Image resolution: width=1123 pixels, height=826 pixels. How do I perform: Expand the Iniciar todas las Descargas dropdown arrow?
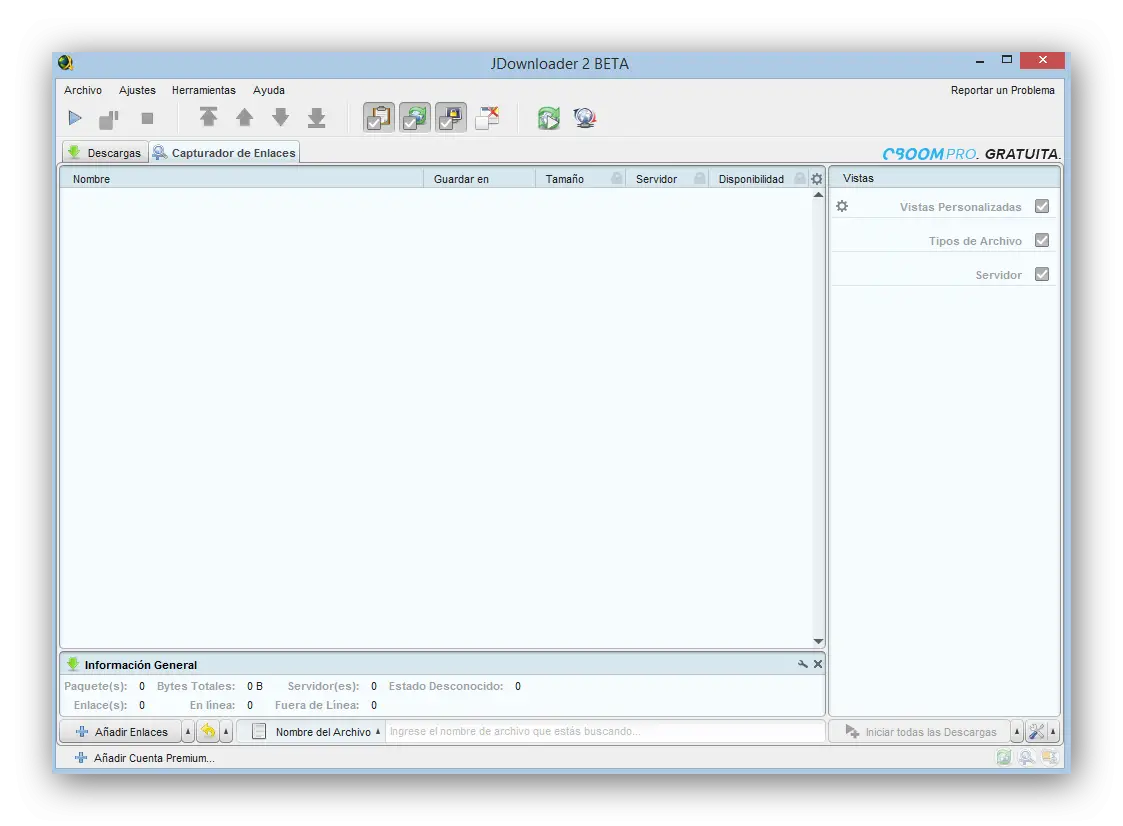click(1017, 732)
